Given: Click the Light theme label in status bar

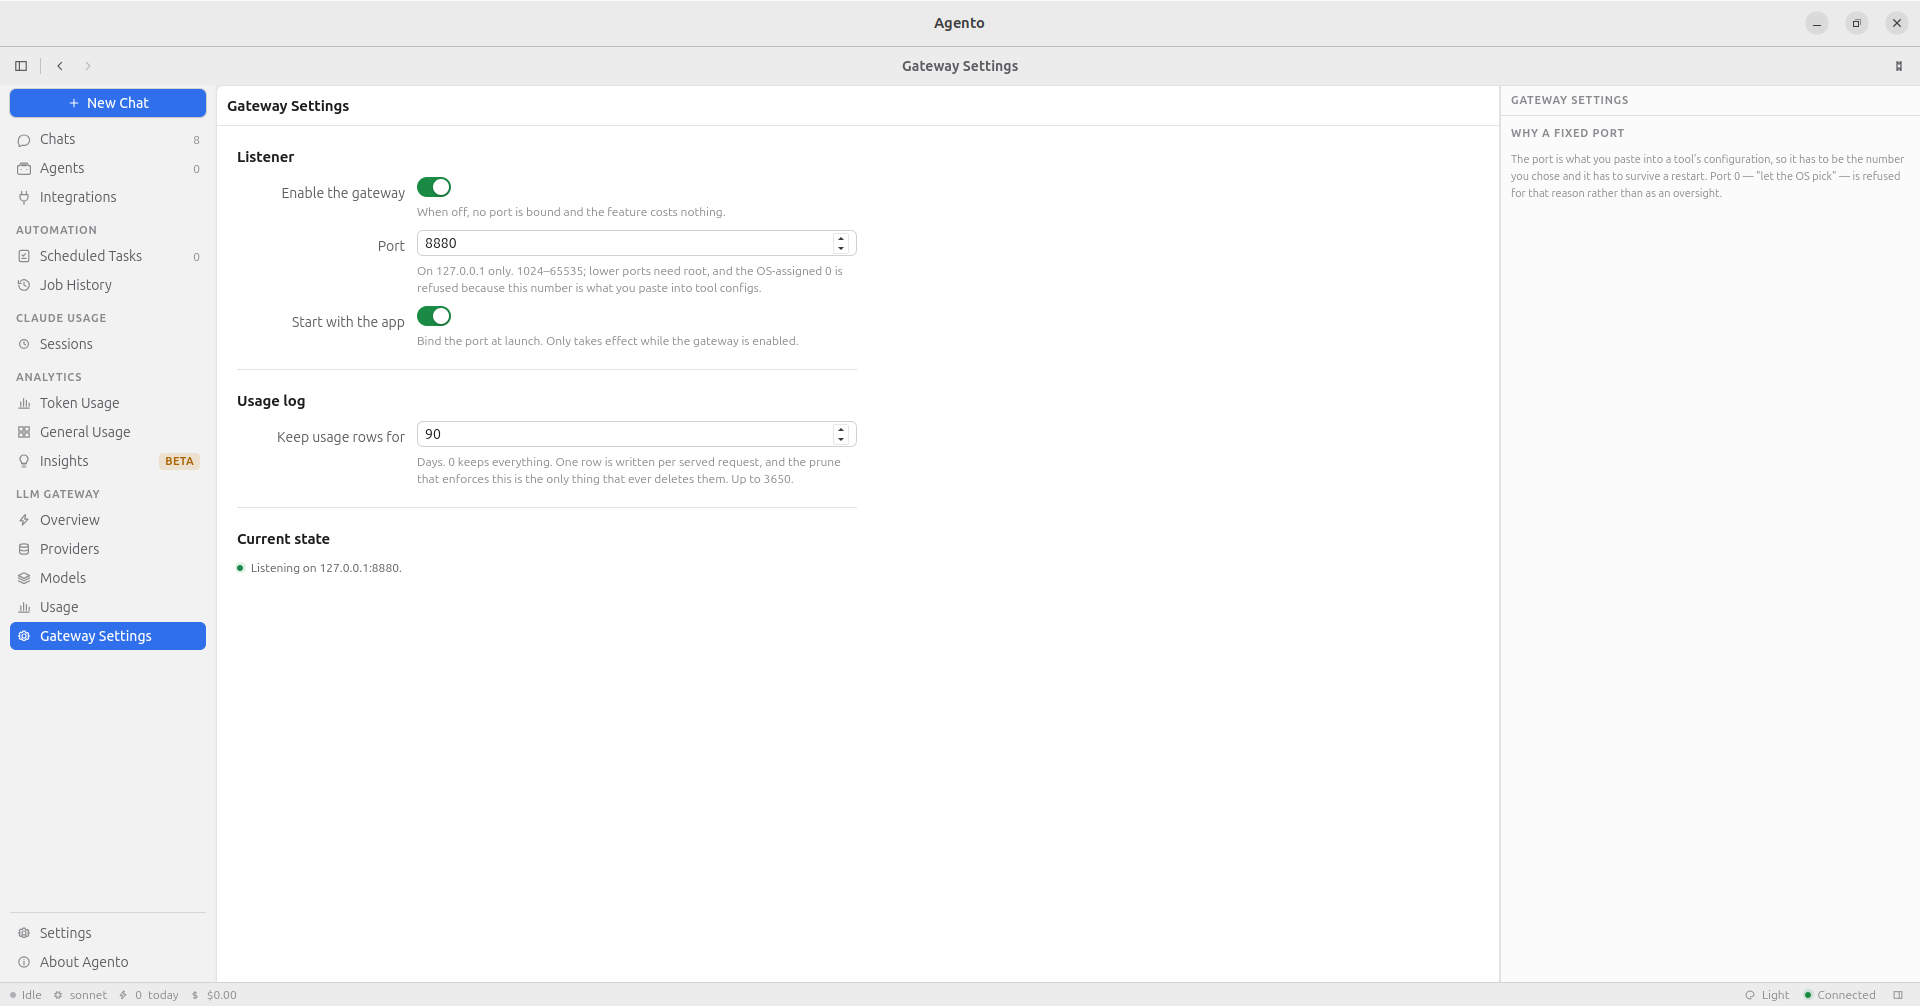Looking at the screenshot, I should point(1775,995).
